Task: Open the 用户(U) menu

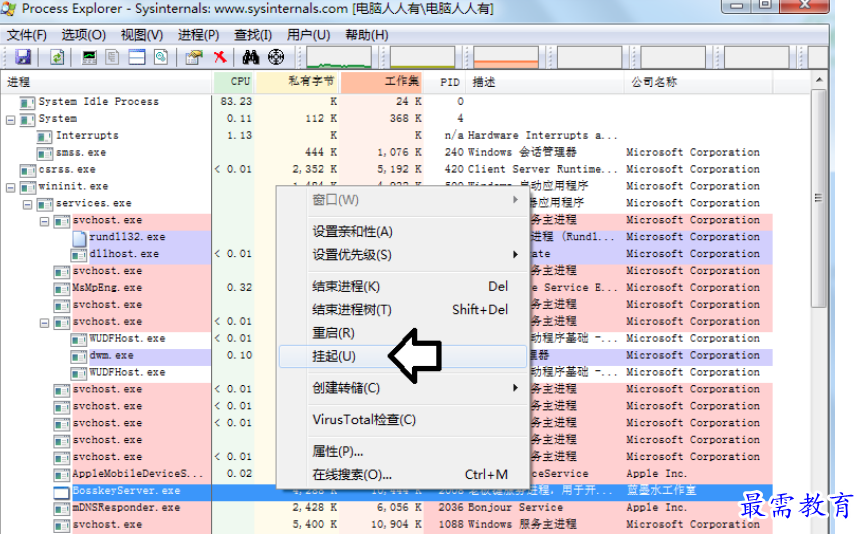Action: [x=308, y=35]
